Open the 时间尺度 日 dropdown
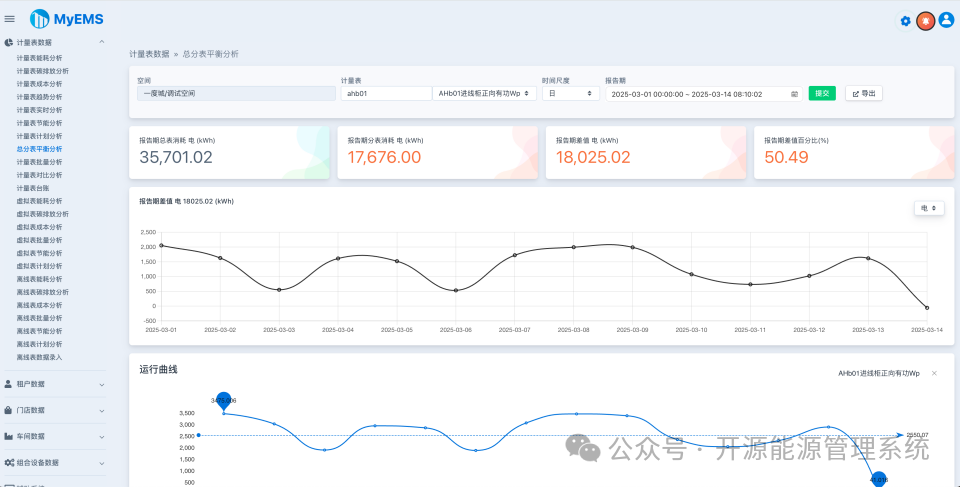Screen dimensions: 960x487 (x=571, y=93)
